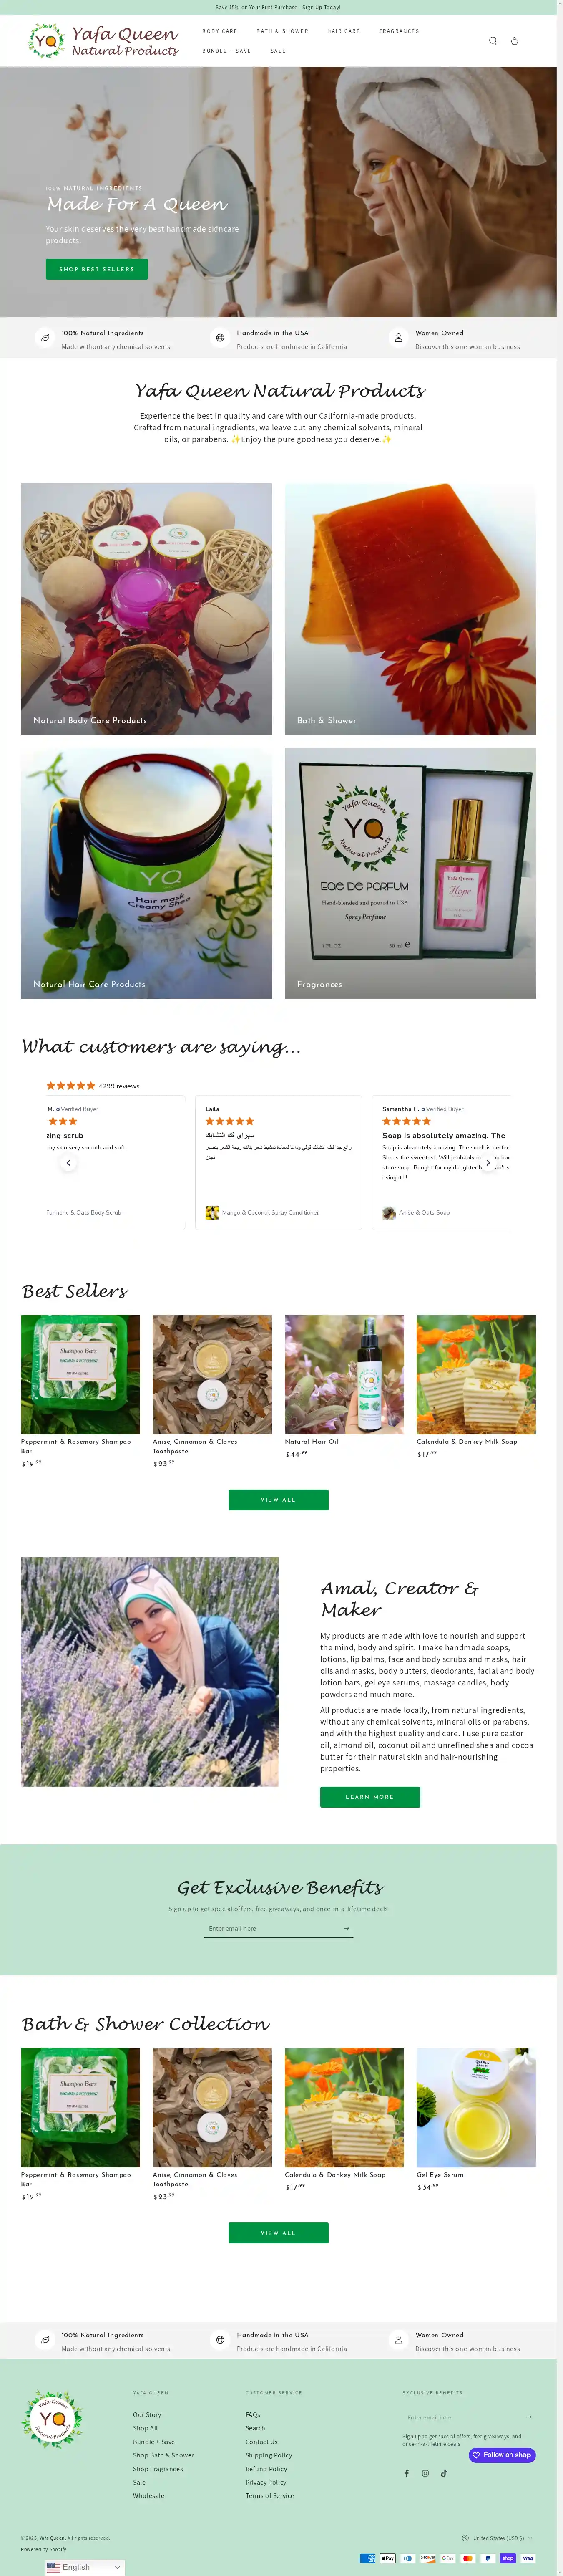Open the Hair Care menu

coord(343,31)
